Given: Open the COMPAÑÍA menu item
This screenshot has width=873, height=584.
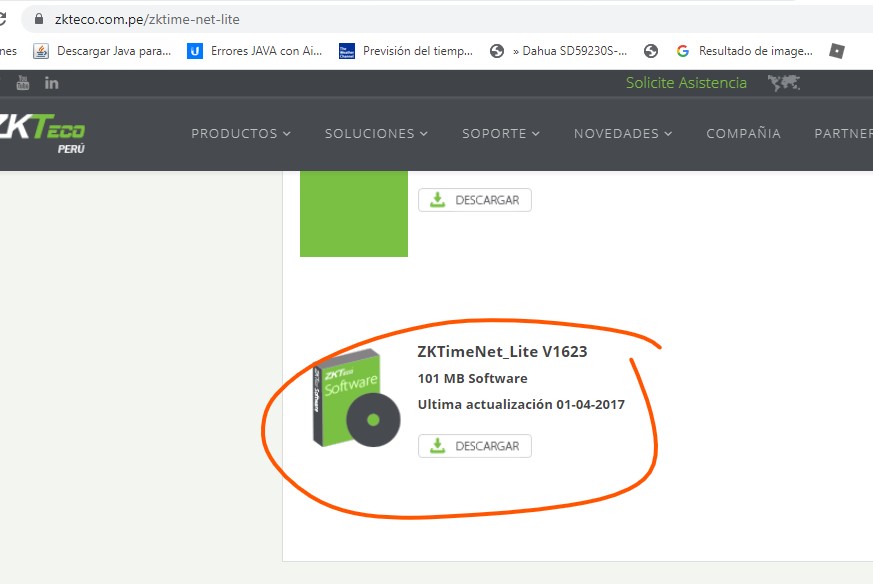Looking at the screenshot, I should [x=743, y=133].
